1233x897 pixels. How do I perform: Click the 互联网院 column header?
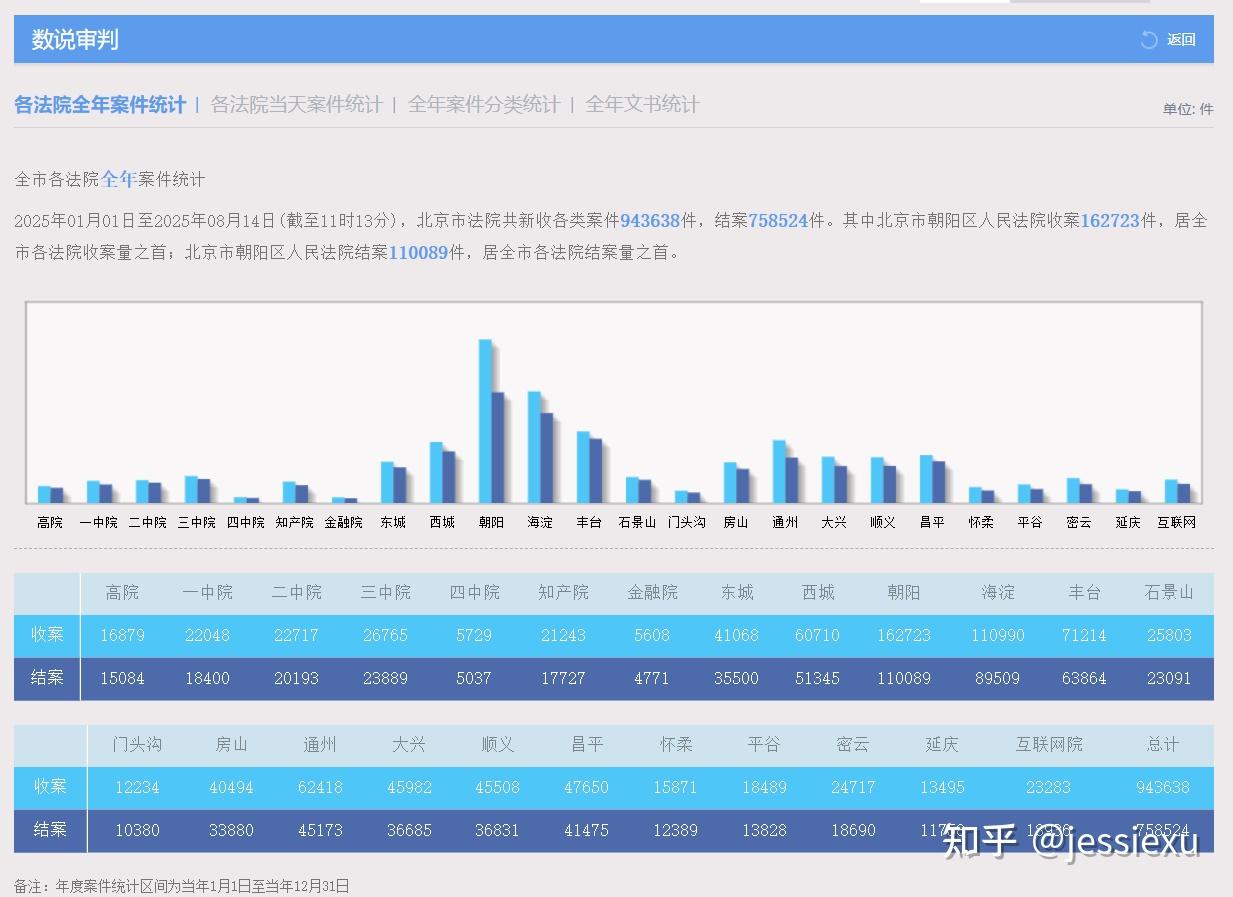tap(1049, 744)
